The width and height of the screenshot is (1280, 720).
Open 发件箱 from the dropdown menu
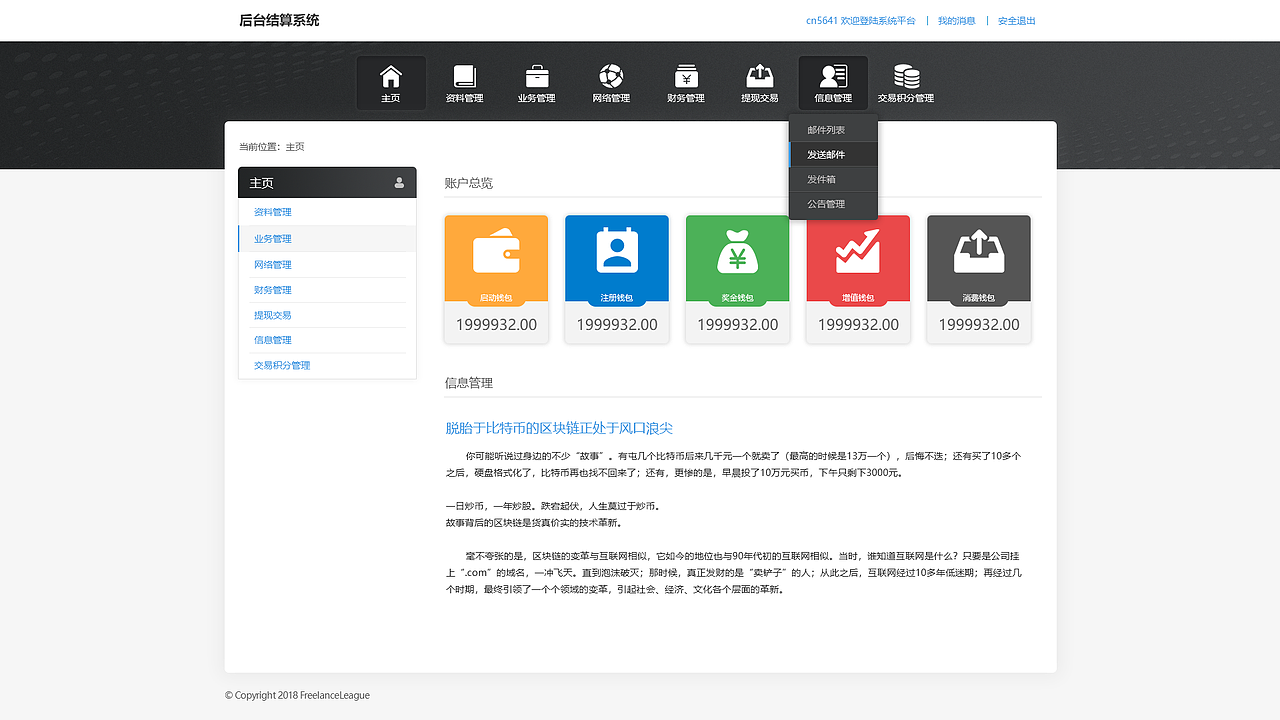pos(833,179)
